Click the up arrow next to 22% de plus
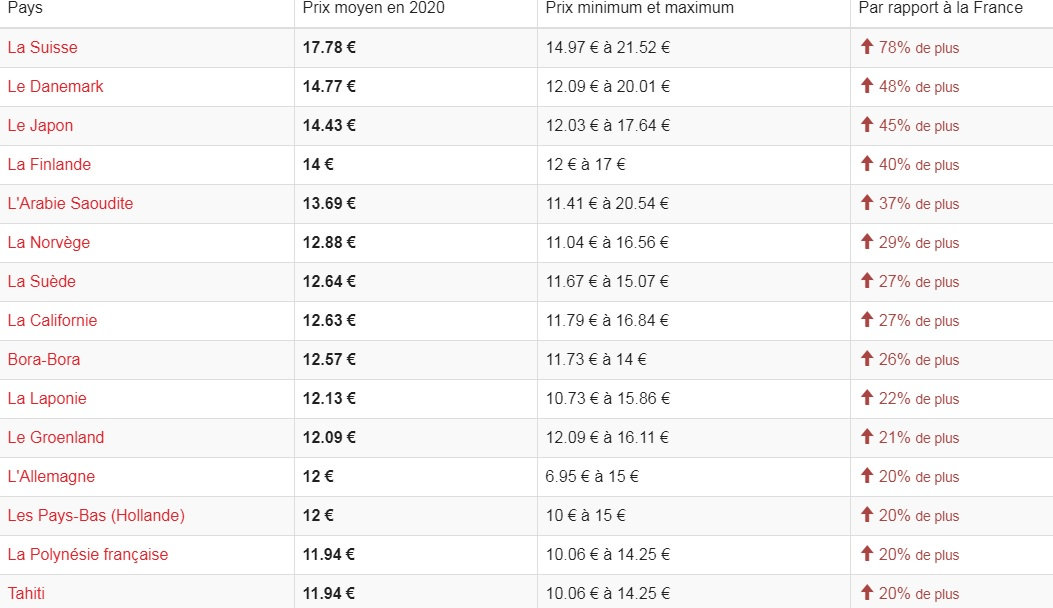 coord(867,398)
